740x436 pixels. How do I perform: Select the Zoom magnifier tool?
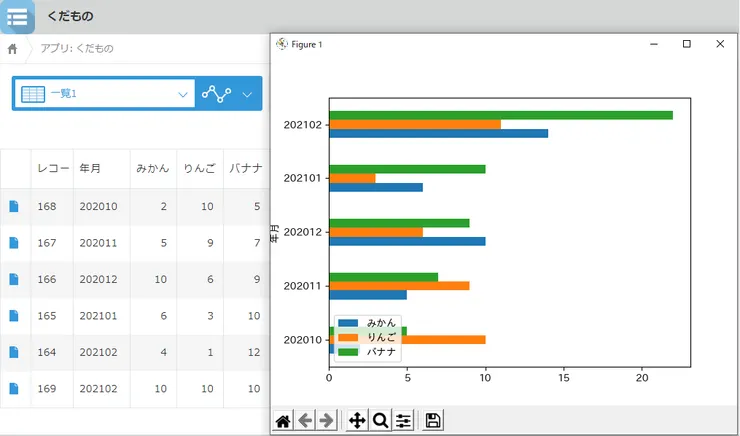point(380,421)
